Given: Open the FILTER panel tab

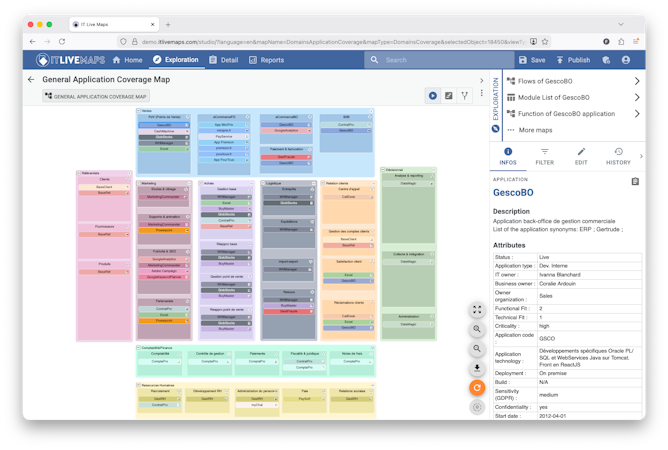Looking at the screenshot, I should (544, 156).
